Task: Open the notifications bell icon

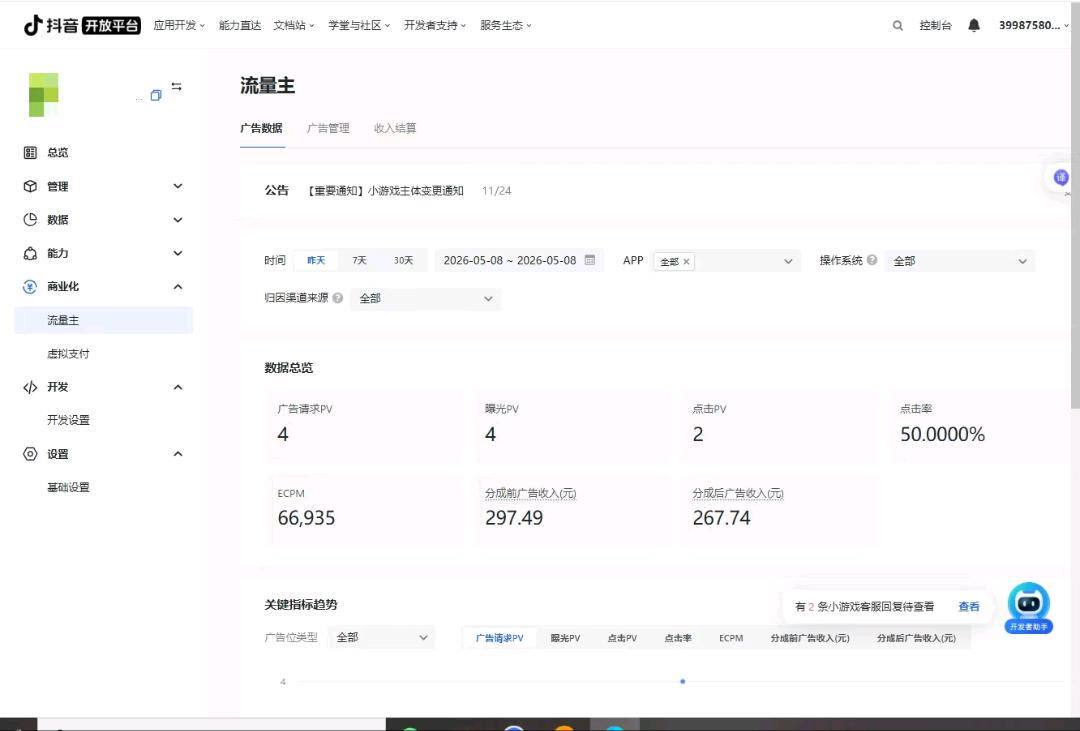Action: pos(974,25)
